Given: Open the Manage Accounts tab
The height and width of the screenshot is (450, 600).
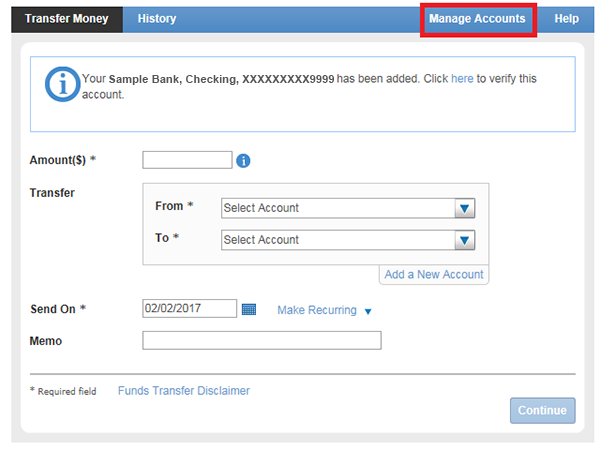Looking at the screenshot, I should 477,19.
